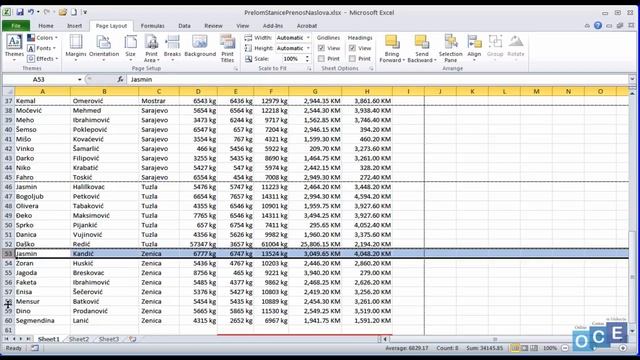Open the Margins menu
The height and width of the screenshot is (360, 640).
click(x=76, y=48)
